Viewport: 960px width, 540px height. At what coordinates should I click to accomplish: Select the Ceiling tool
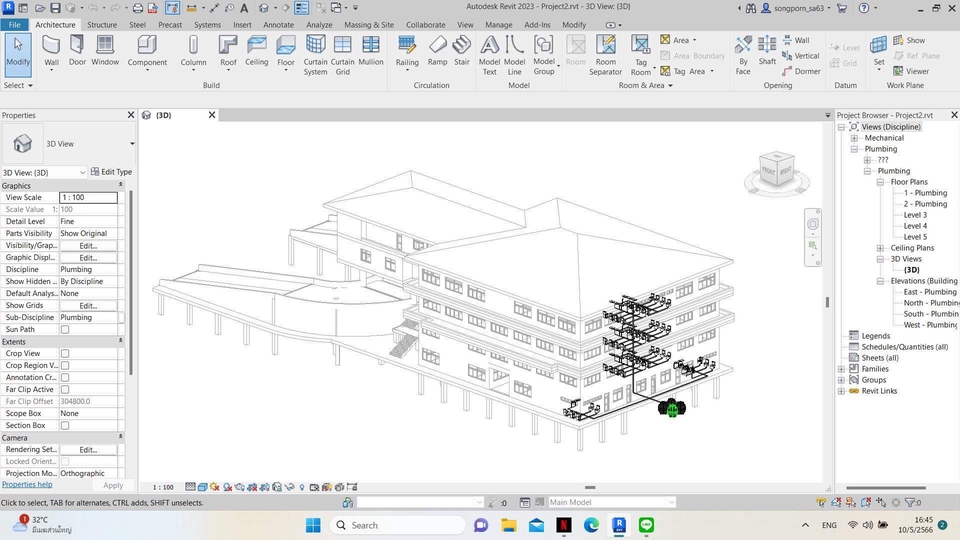(257, 50)
